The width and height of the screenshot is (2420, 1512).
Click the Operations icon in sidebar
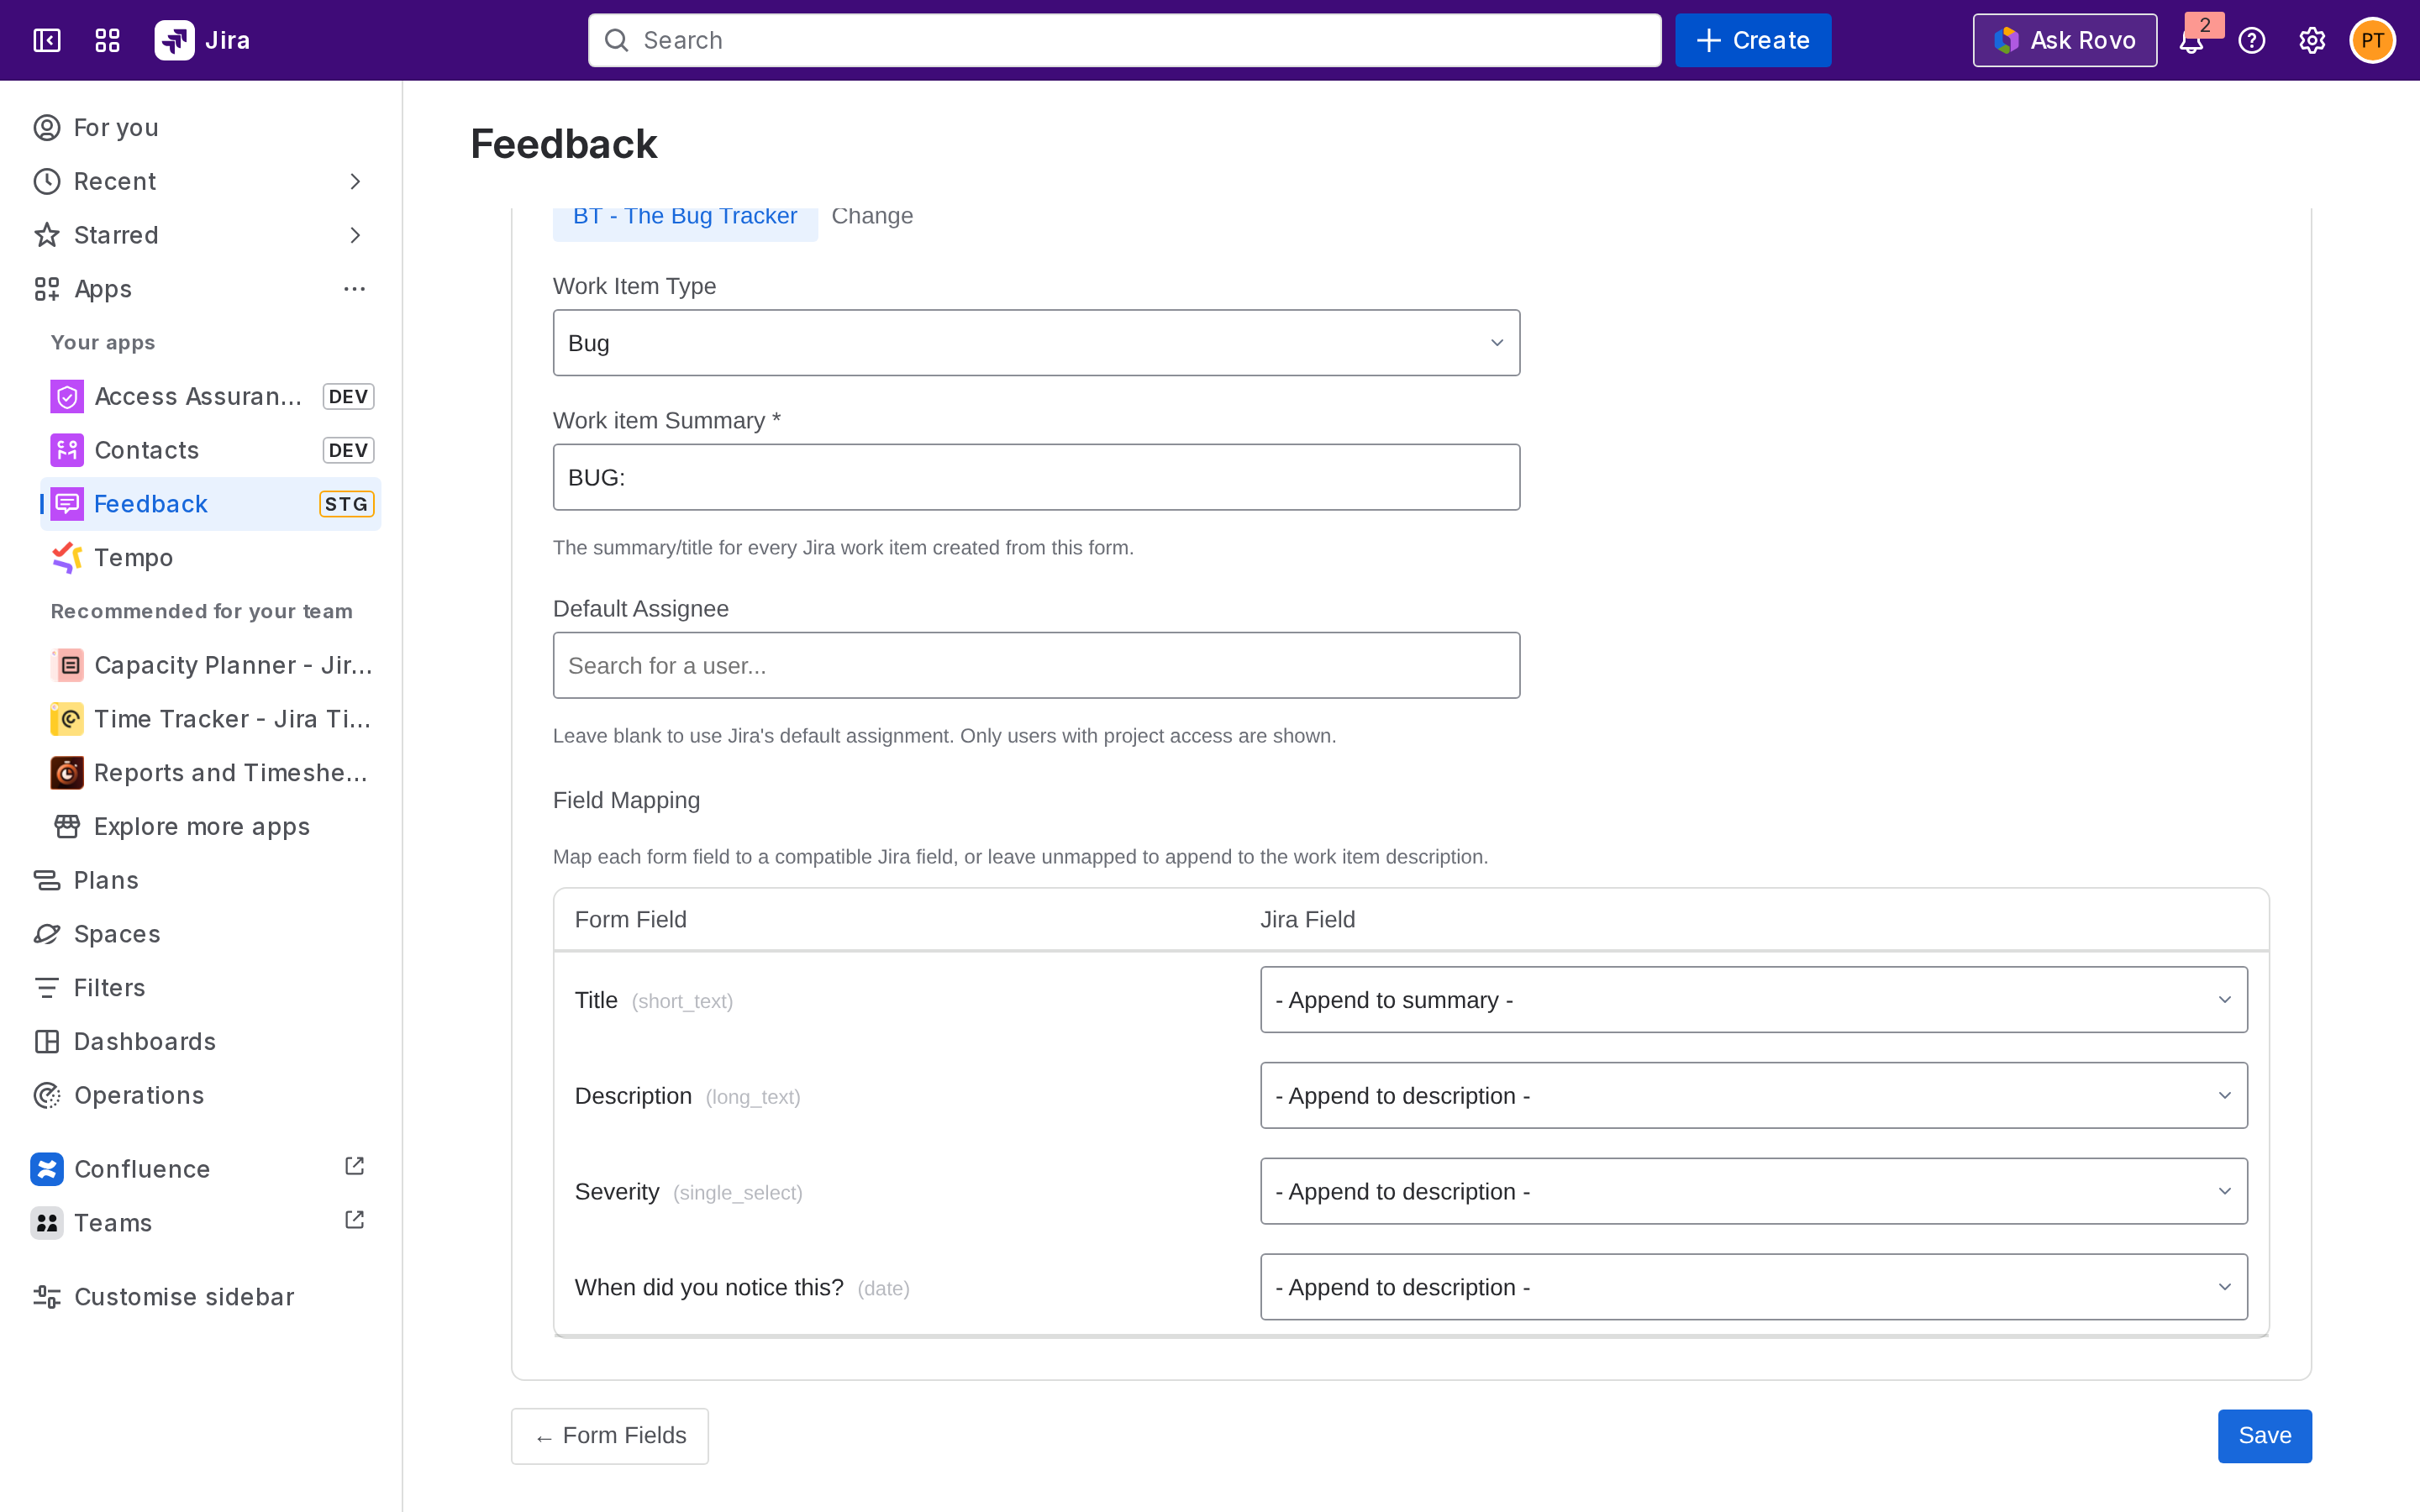coord(47,1096)
